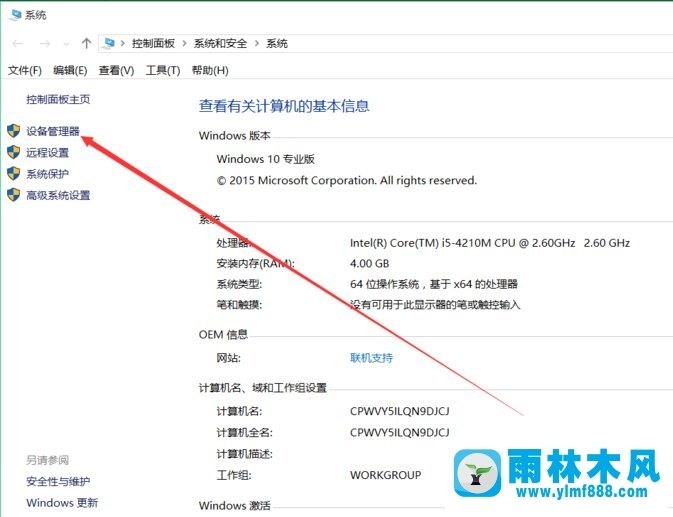
Task: Click the Forward navigation arrow
Action: [45, 44]
